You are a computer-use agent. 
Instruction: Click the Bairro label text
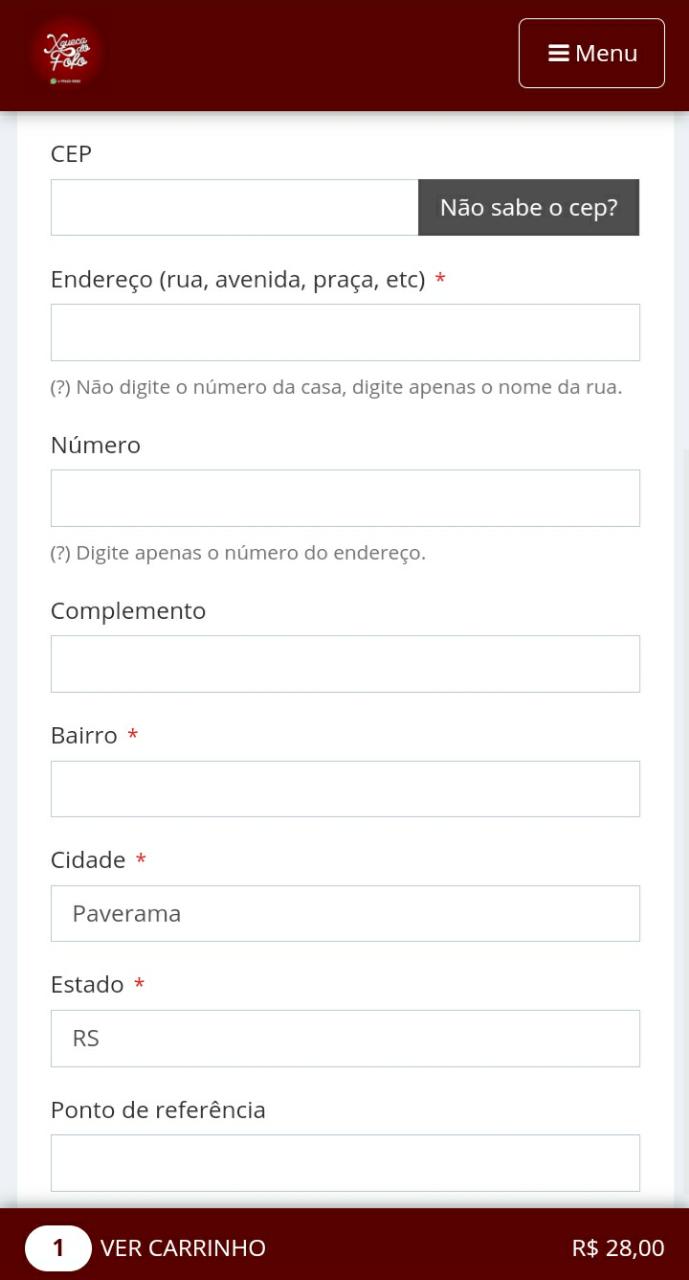tap(84, 735)
